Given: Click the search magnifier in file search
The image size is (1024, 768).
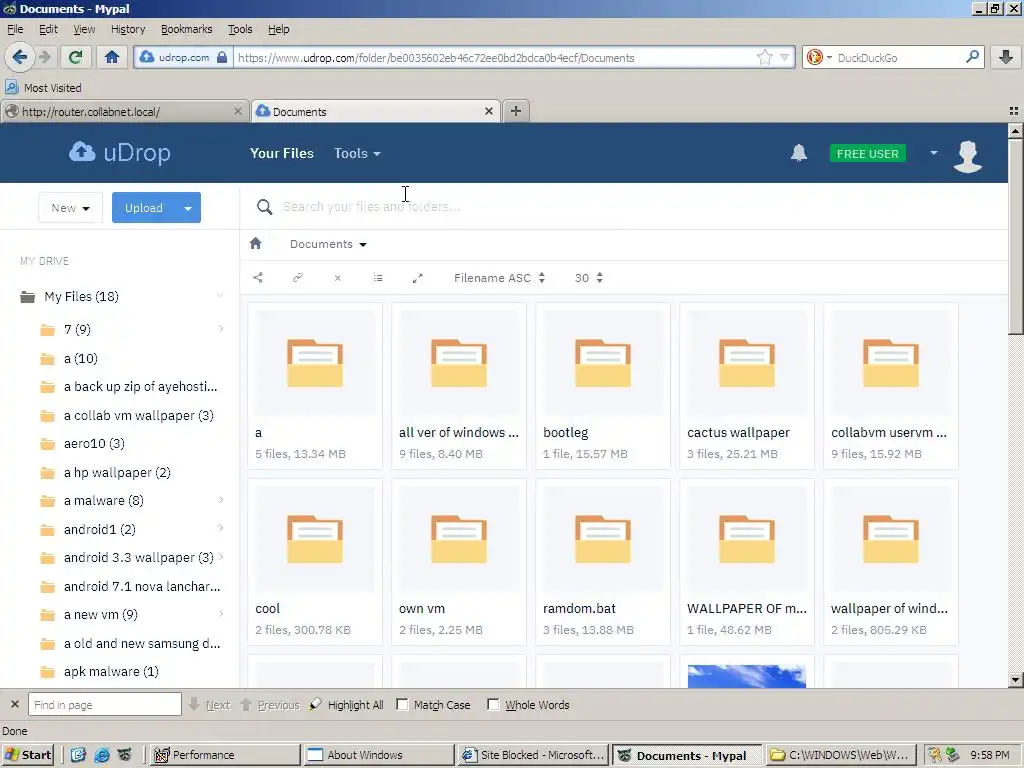Looking at the screenshot, I should click(x=264, y=207).
